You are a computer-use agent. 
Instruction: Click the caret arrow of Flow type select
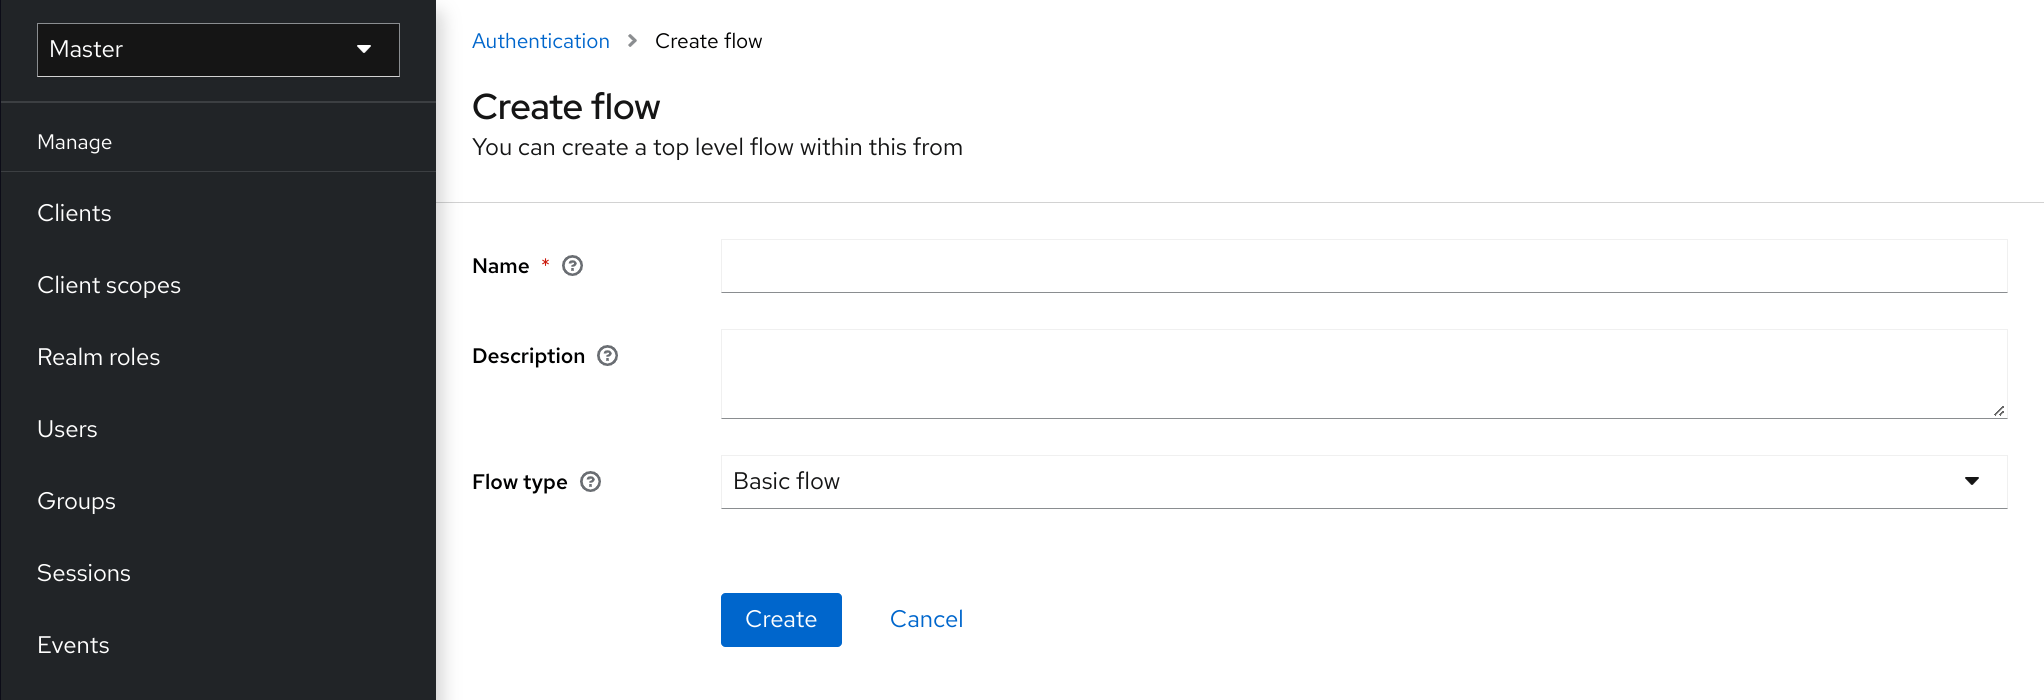point(1971,482)
